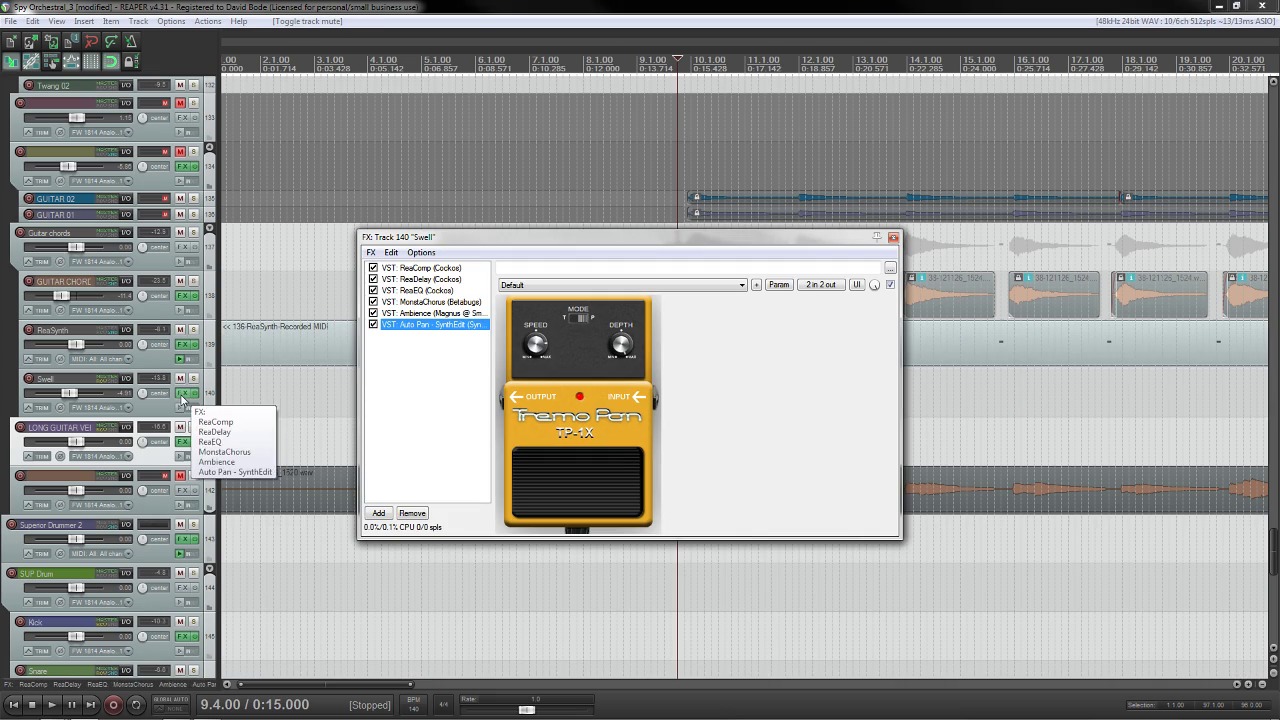1280x720 pixels.
Task: Toggle snap magnet icon in toolbar
Action: click(110, 62)
